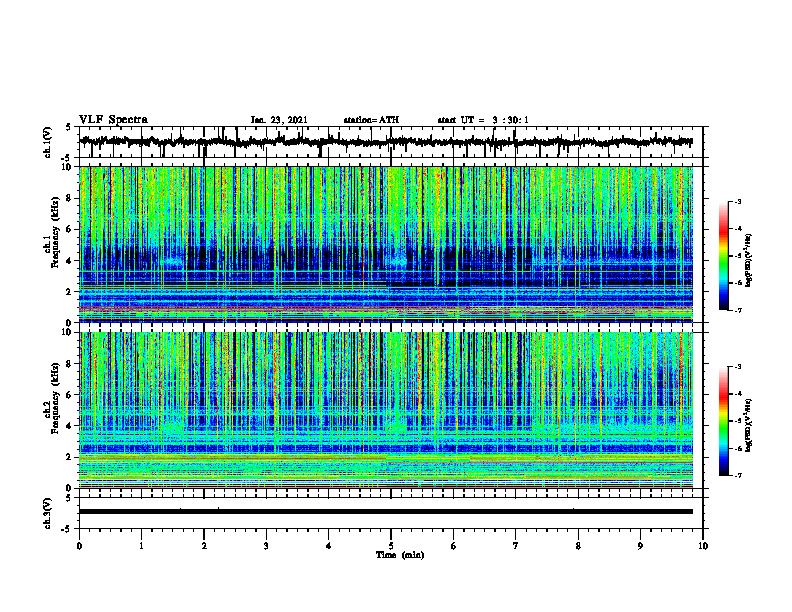Click the time axis tick label "7"

click(x=516, y=546)
